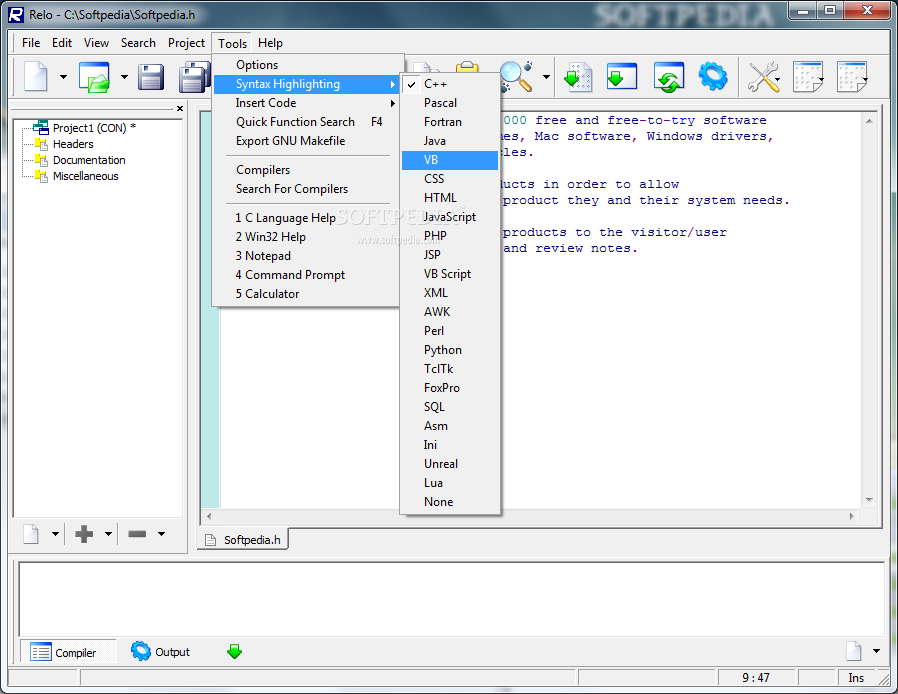The height and width of the screenshot is (694, 898).
Task: Click the Save All multi-disk icon
Action: point(194,77)
